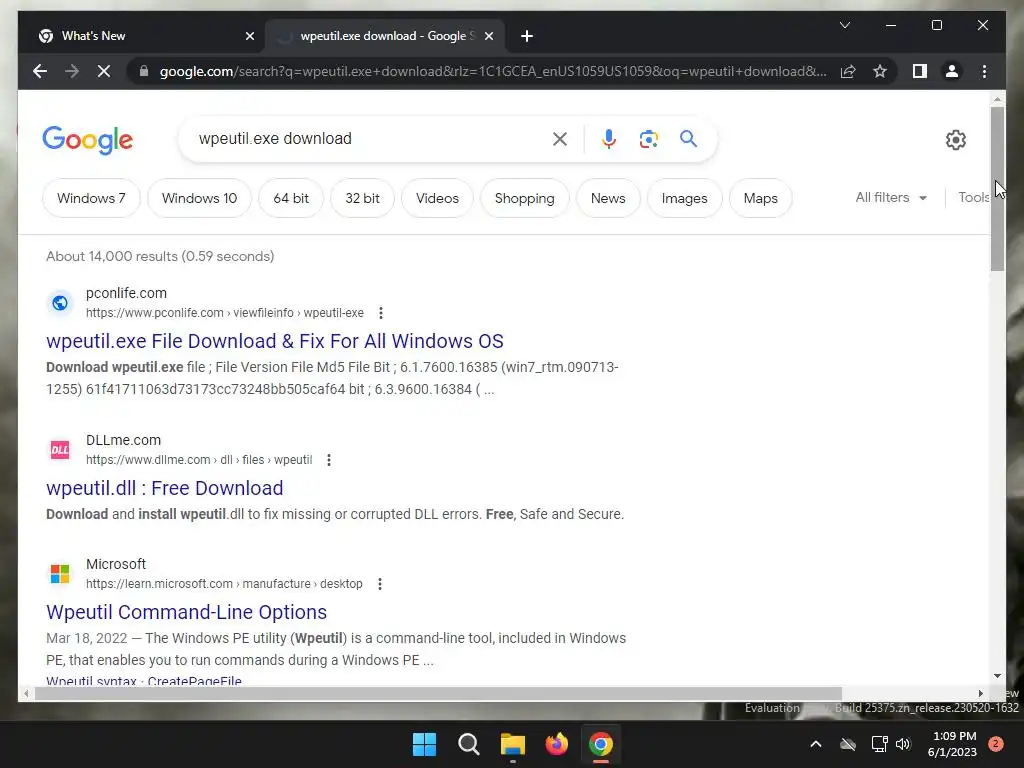Start voice search with microphone icon
Image resolution: width=1024 pixels, height=768 pixels.
click(609, 139)
